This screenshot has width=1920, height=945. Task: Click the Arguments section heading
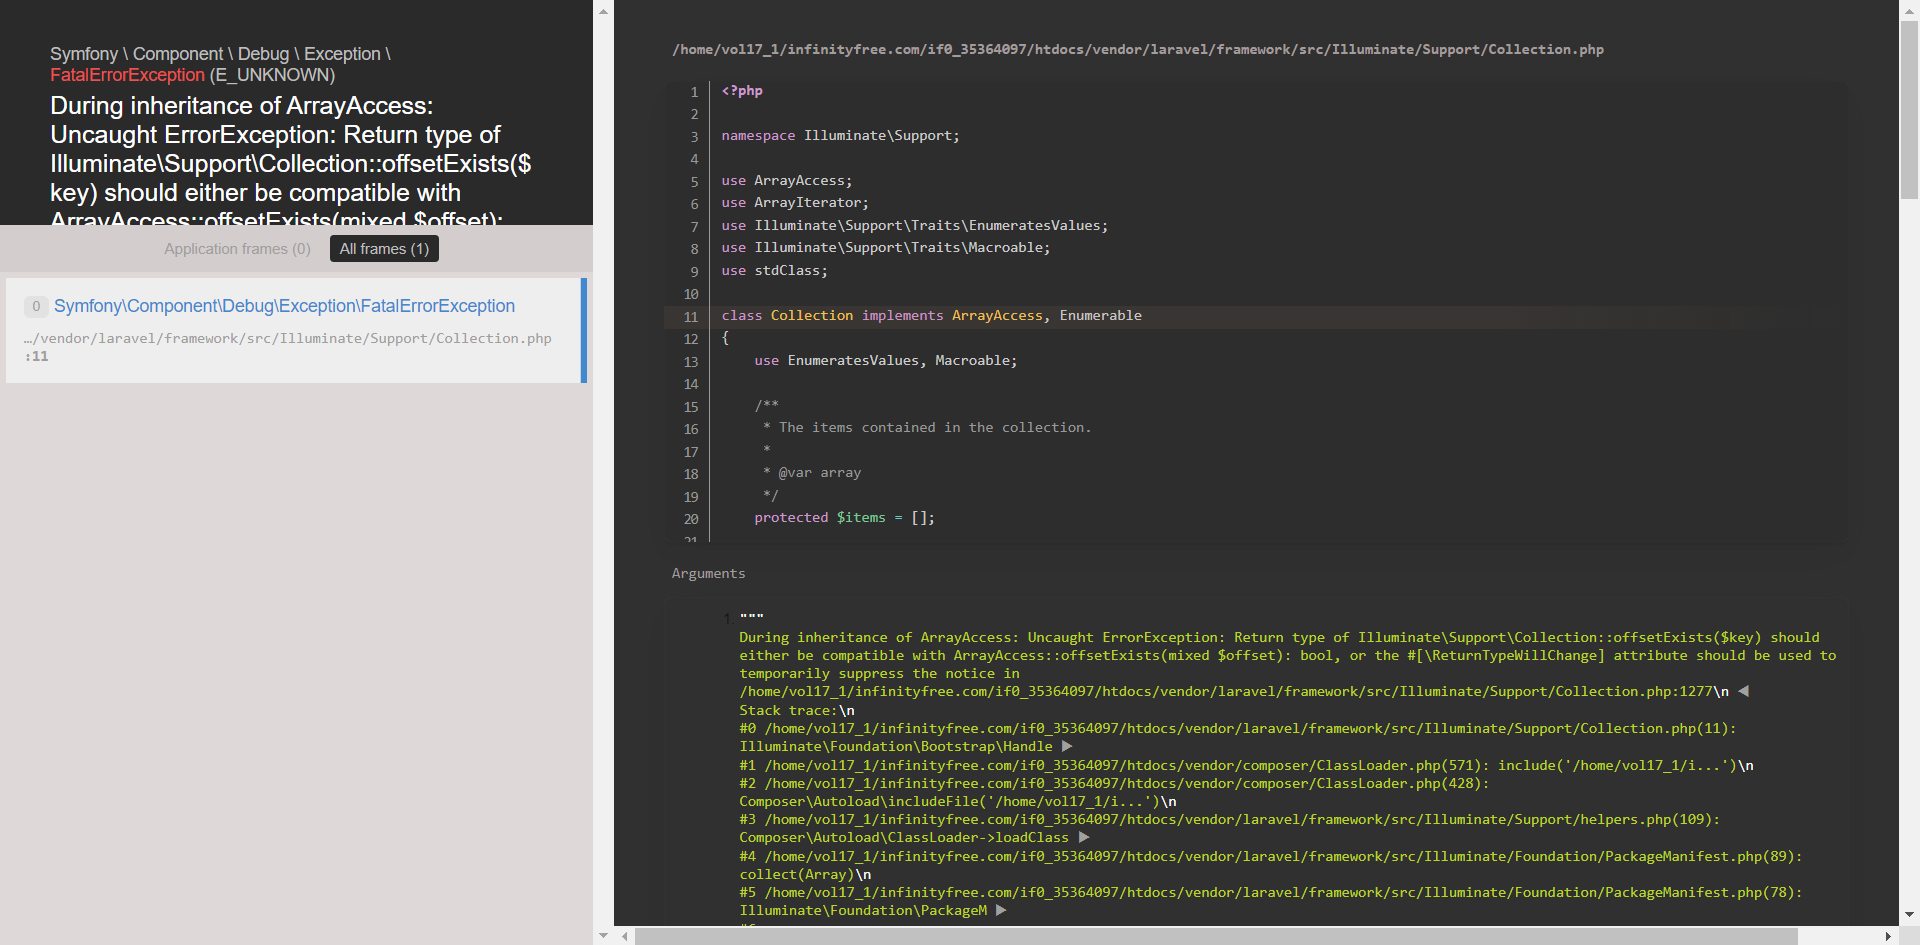click(x=708, y=573)
